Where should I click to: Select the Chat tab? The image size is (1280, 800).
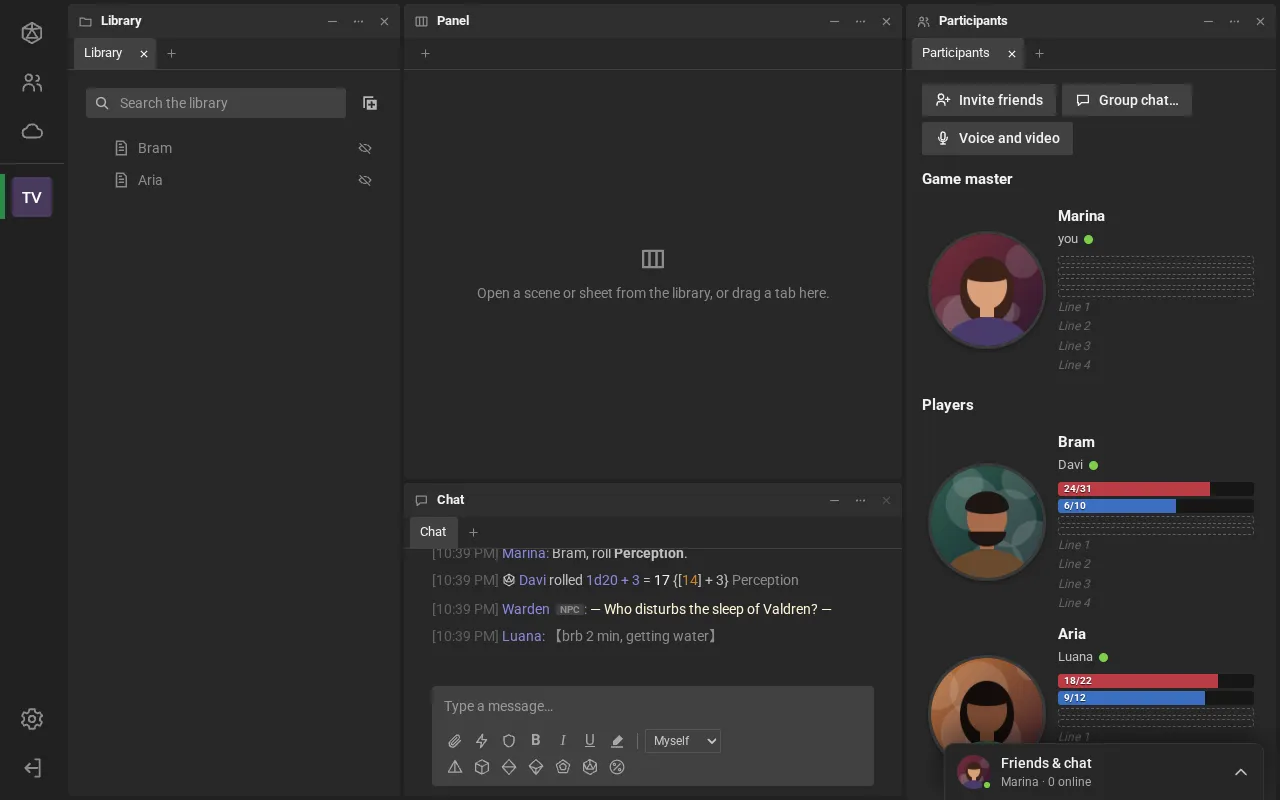433,532
